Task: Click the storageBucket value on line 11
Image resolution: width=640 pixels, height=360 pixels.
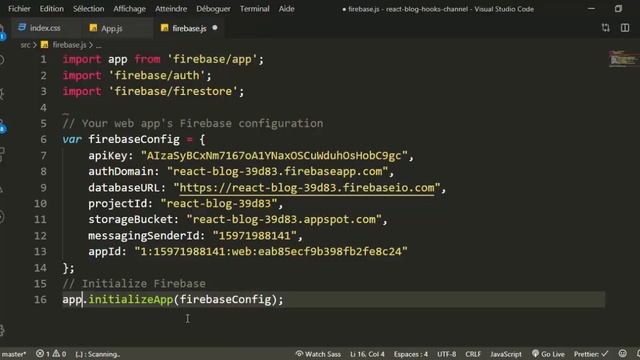Action: point(284,220)
